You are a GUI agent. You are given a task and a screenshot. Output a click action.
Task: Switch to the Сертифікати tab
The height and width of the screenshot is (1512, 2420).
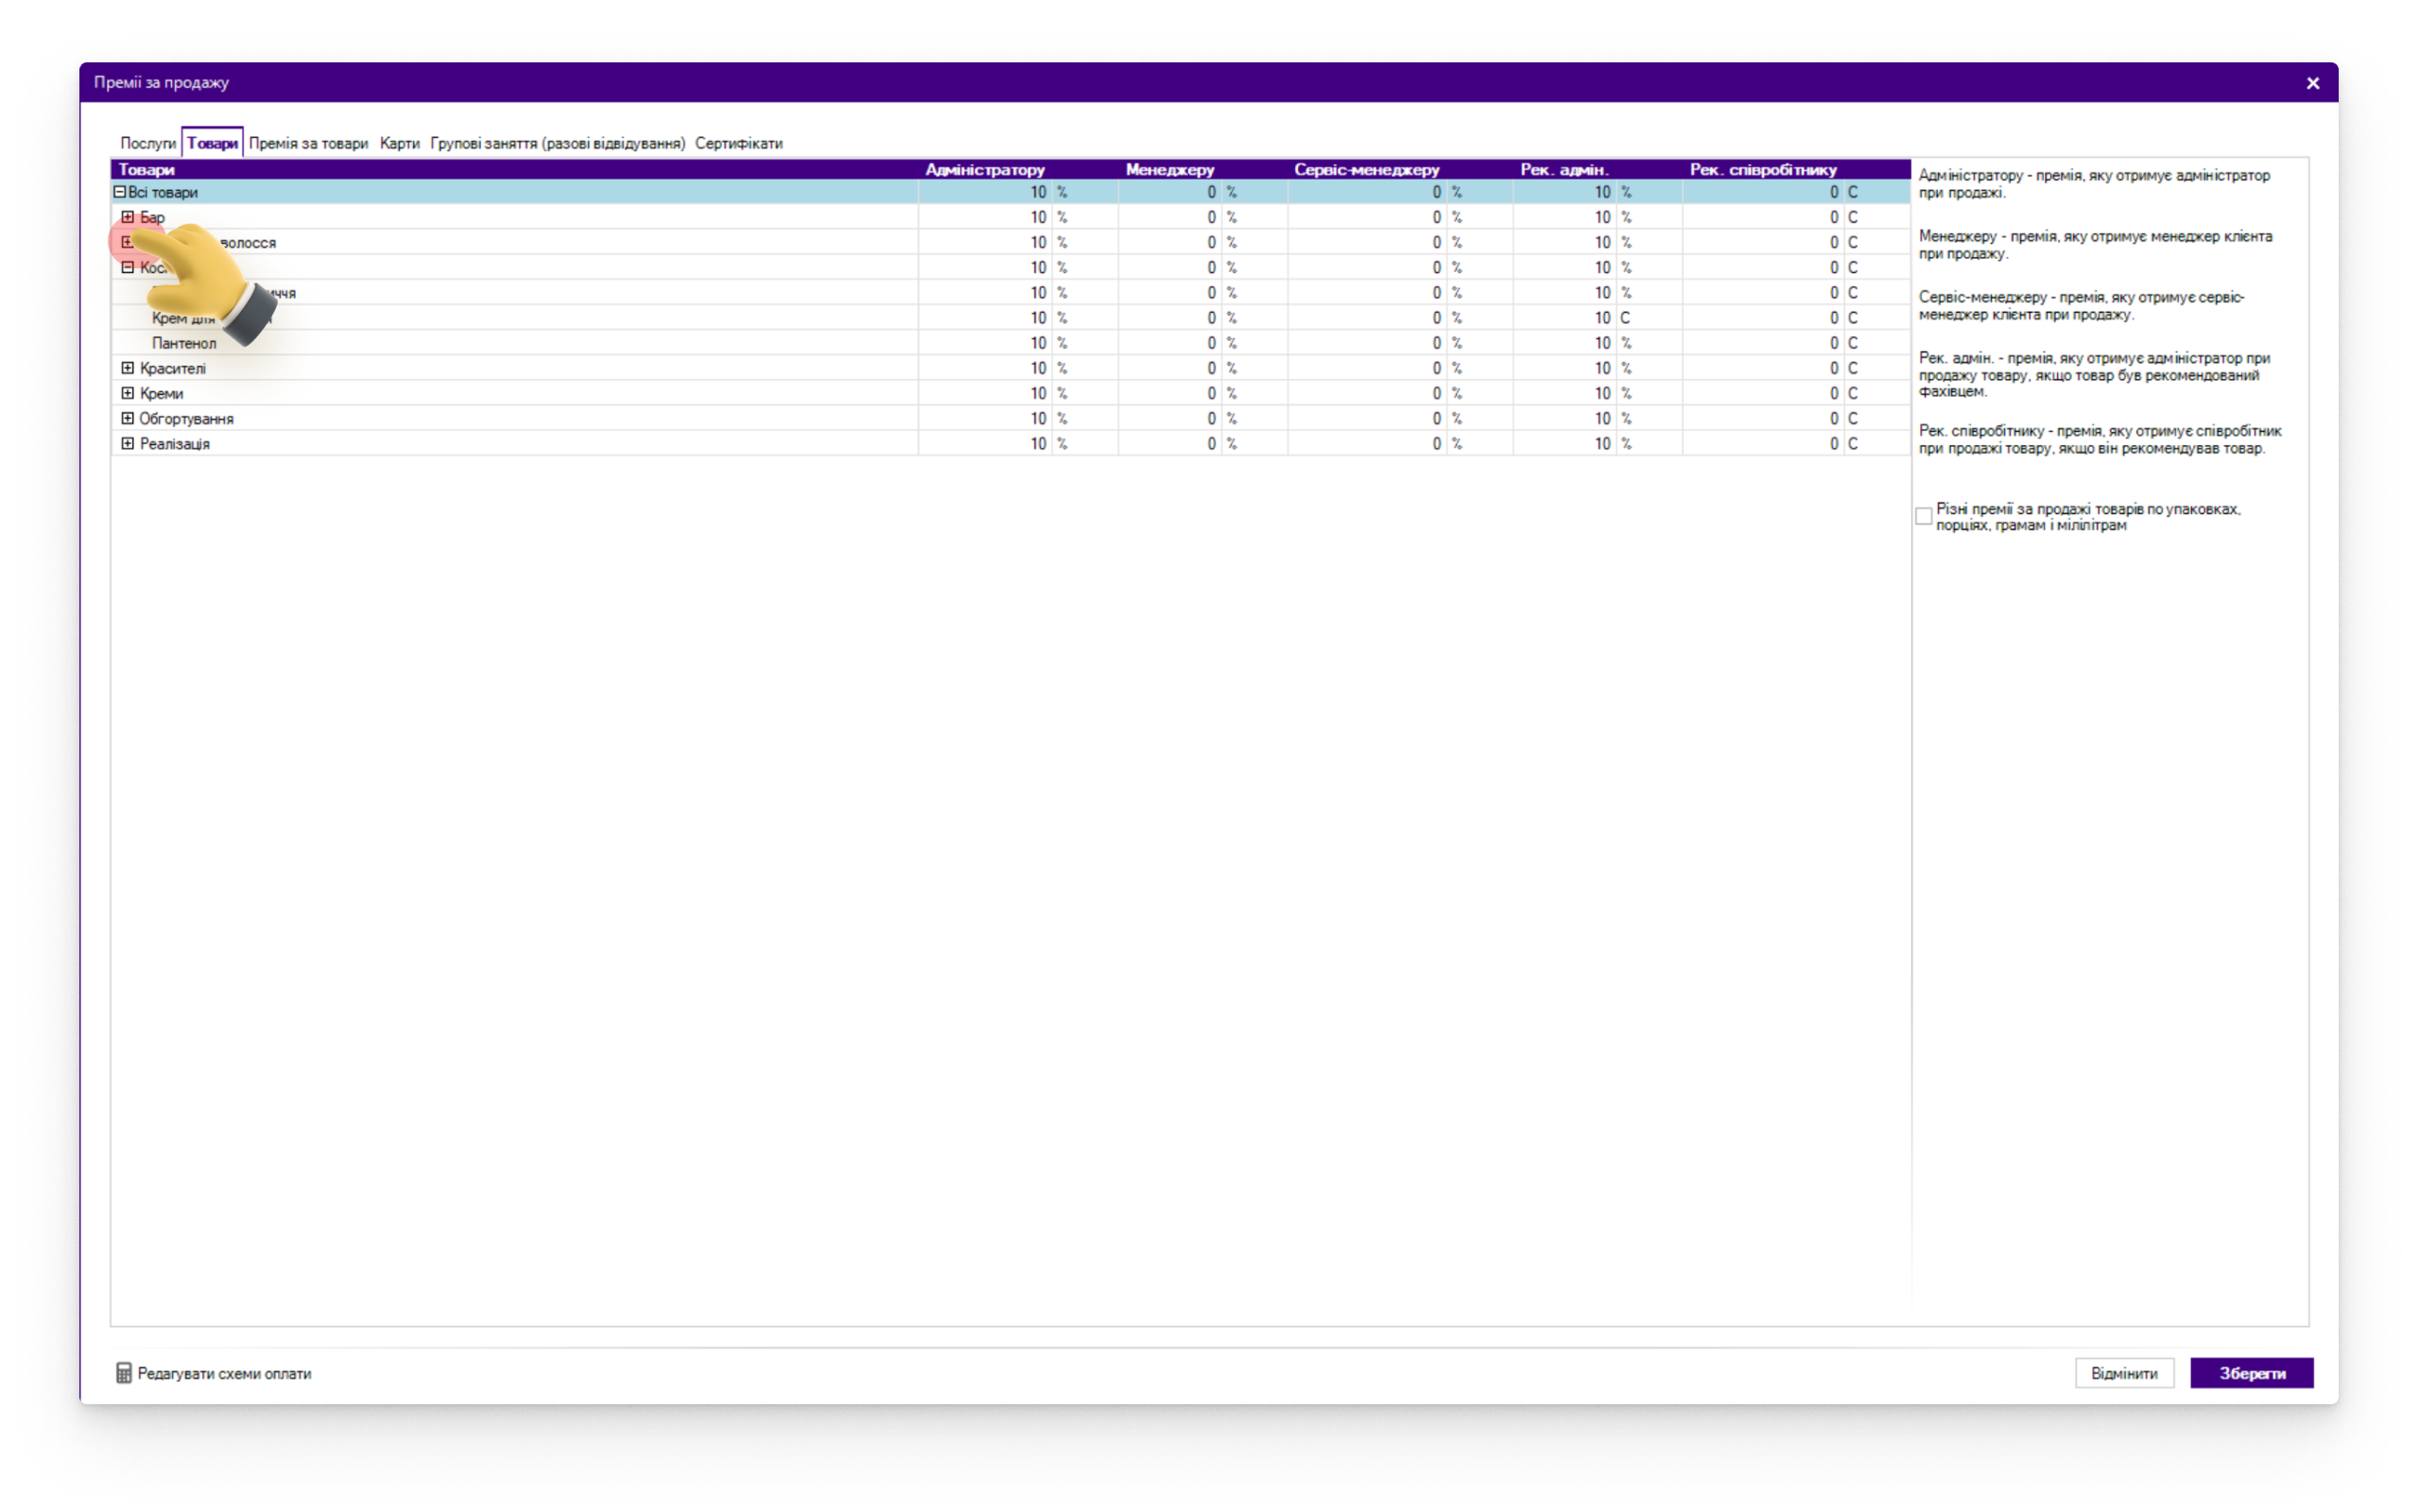pos(738,143)
